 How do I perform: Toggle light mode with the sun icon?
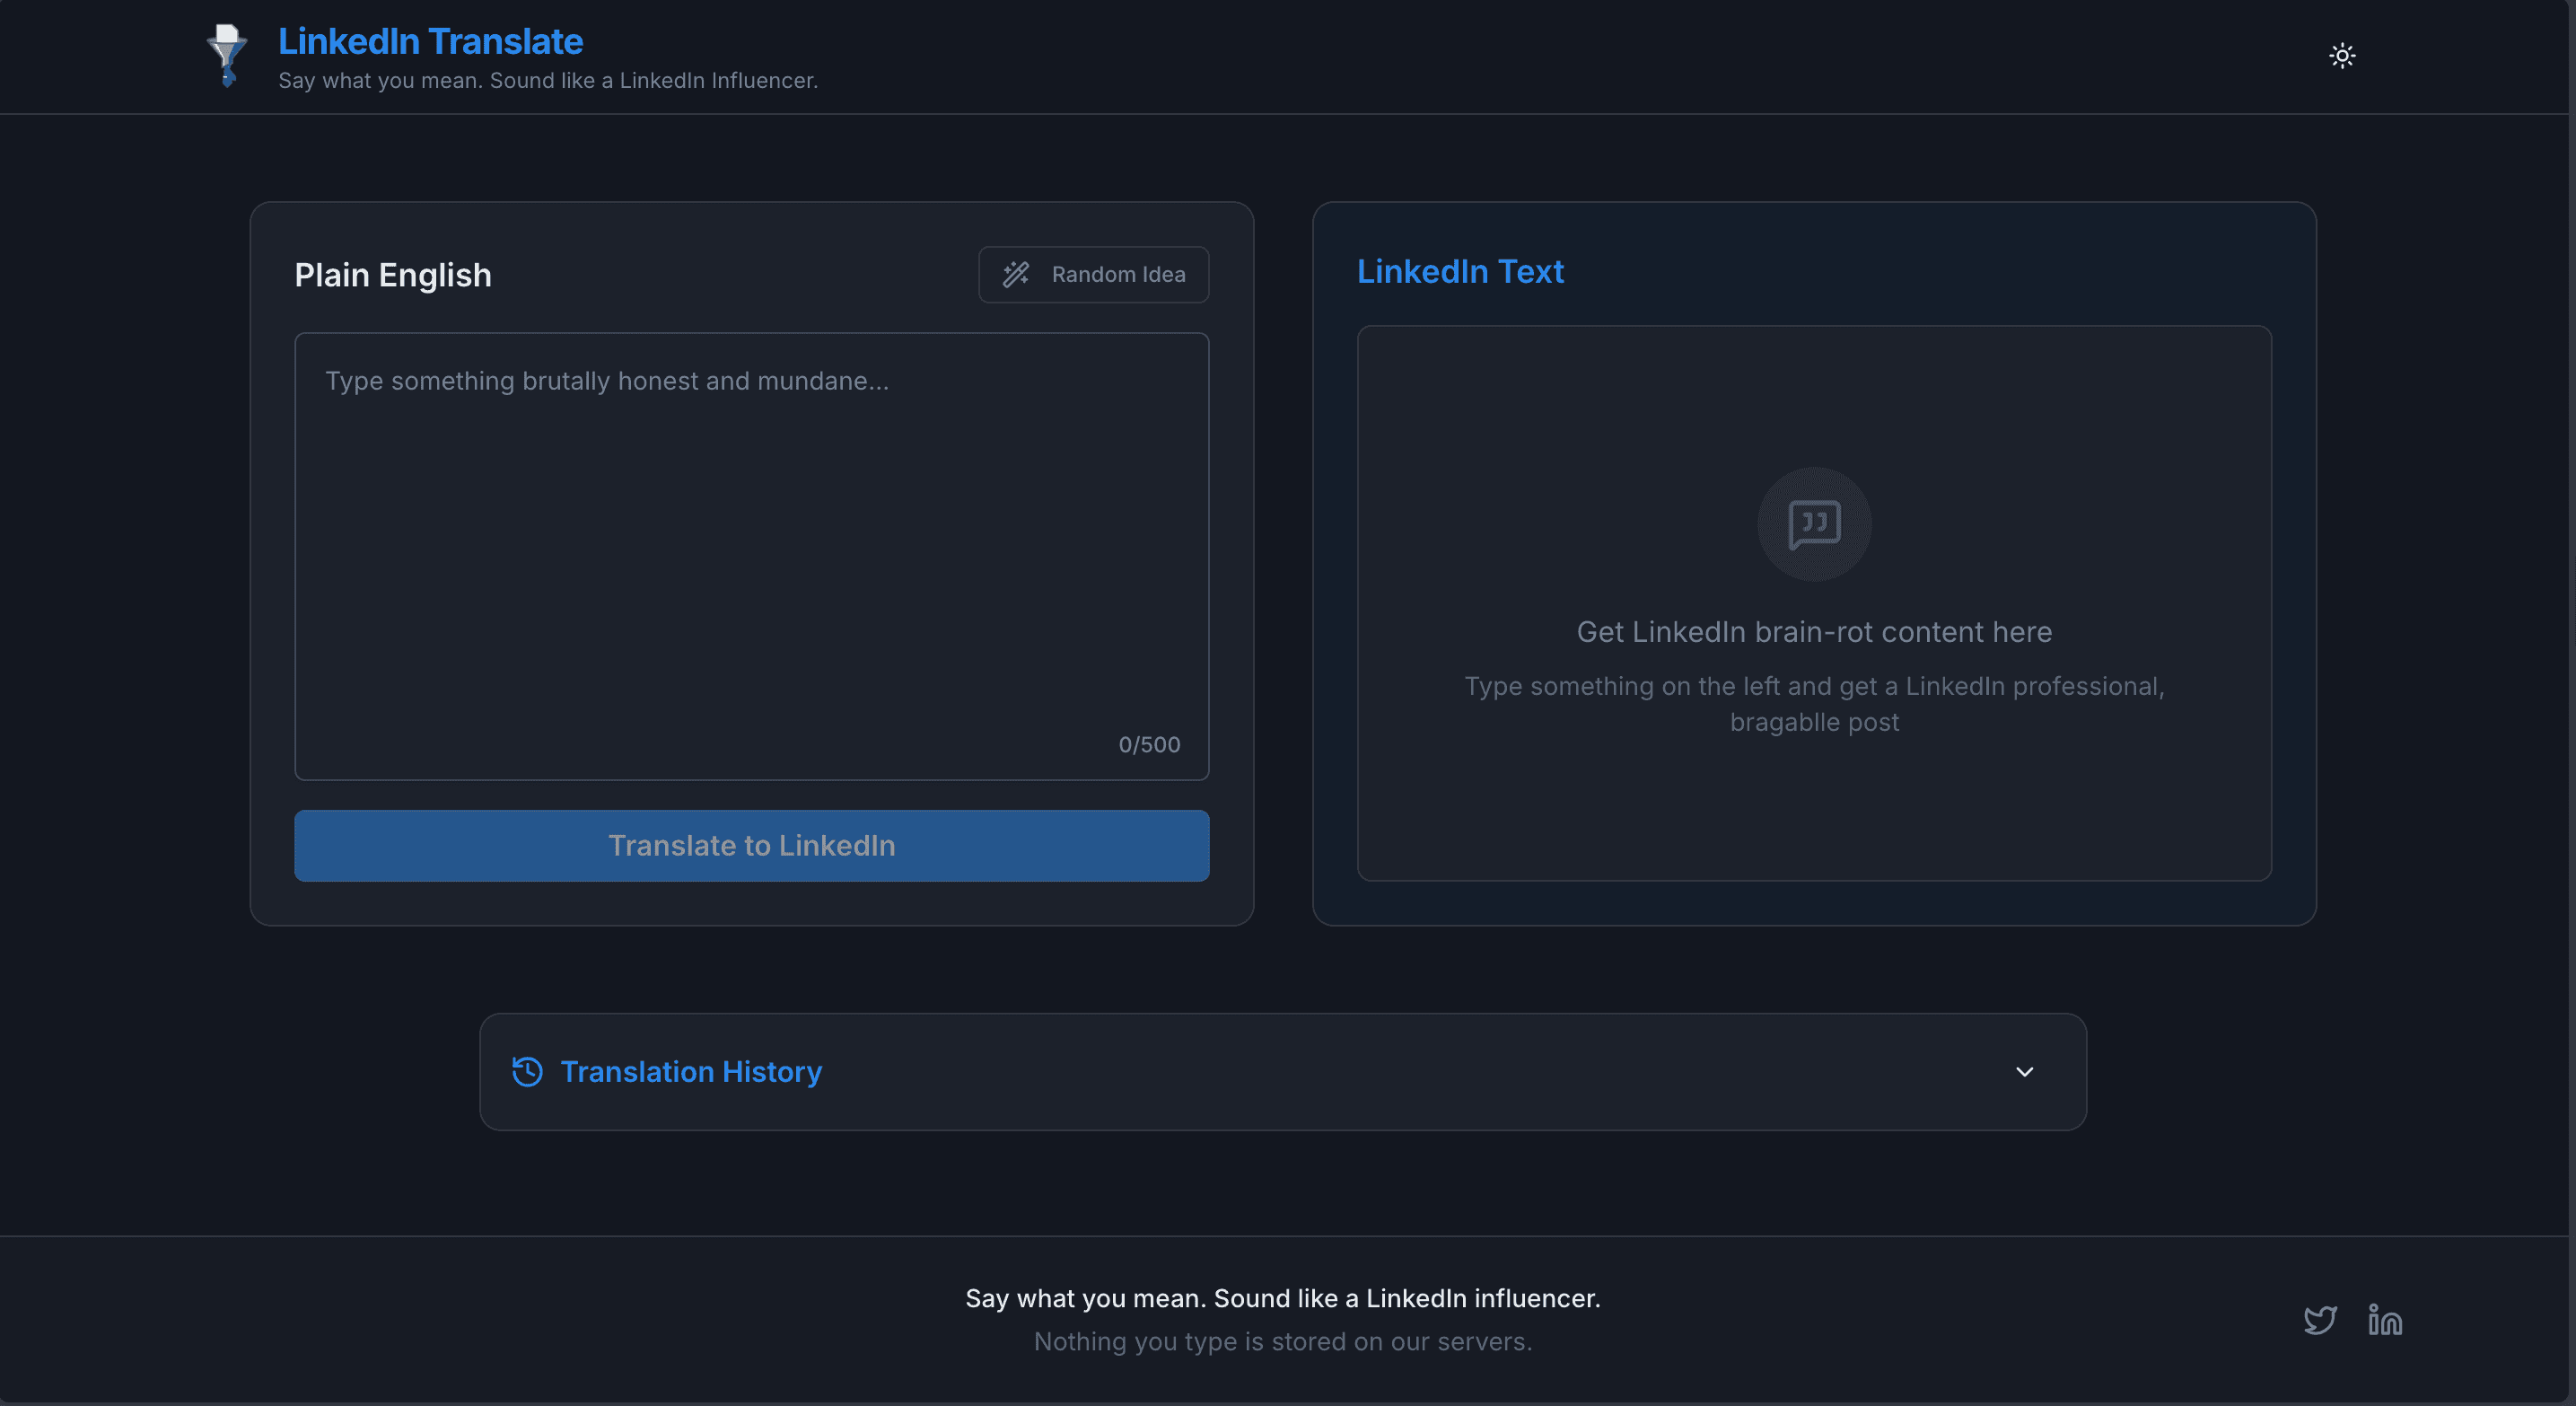pyautogui.click(x=2341, y=56)
